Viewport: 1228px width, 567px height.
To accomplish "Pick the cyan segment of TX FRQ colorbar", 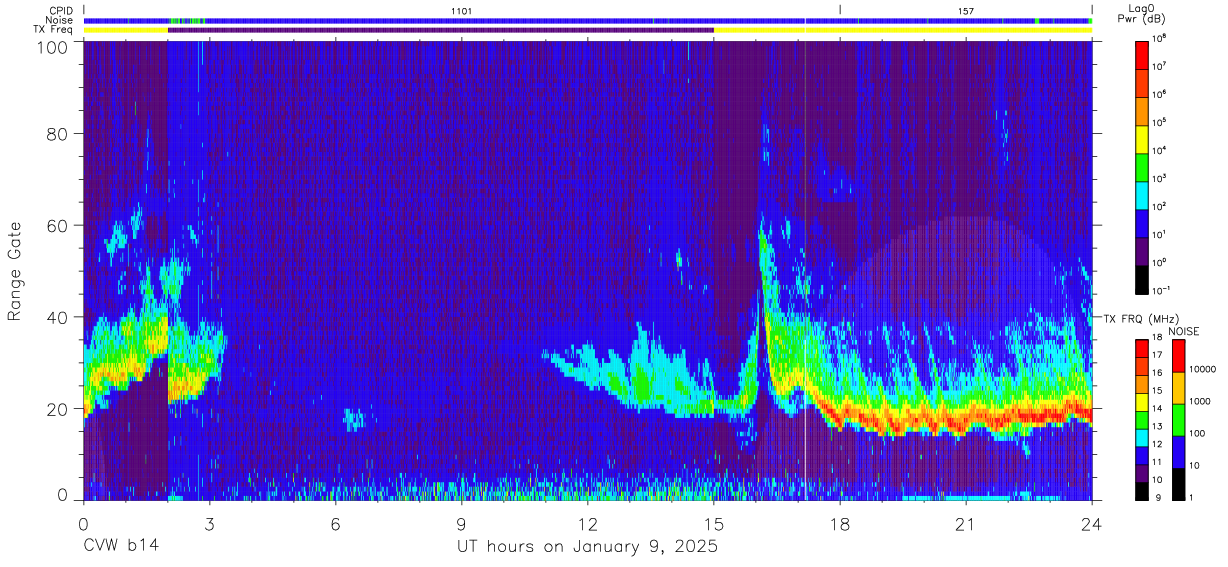I will (1143, 437).
